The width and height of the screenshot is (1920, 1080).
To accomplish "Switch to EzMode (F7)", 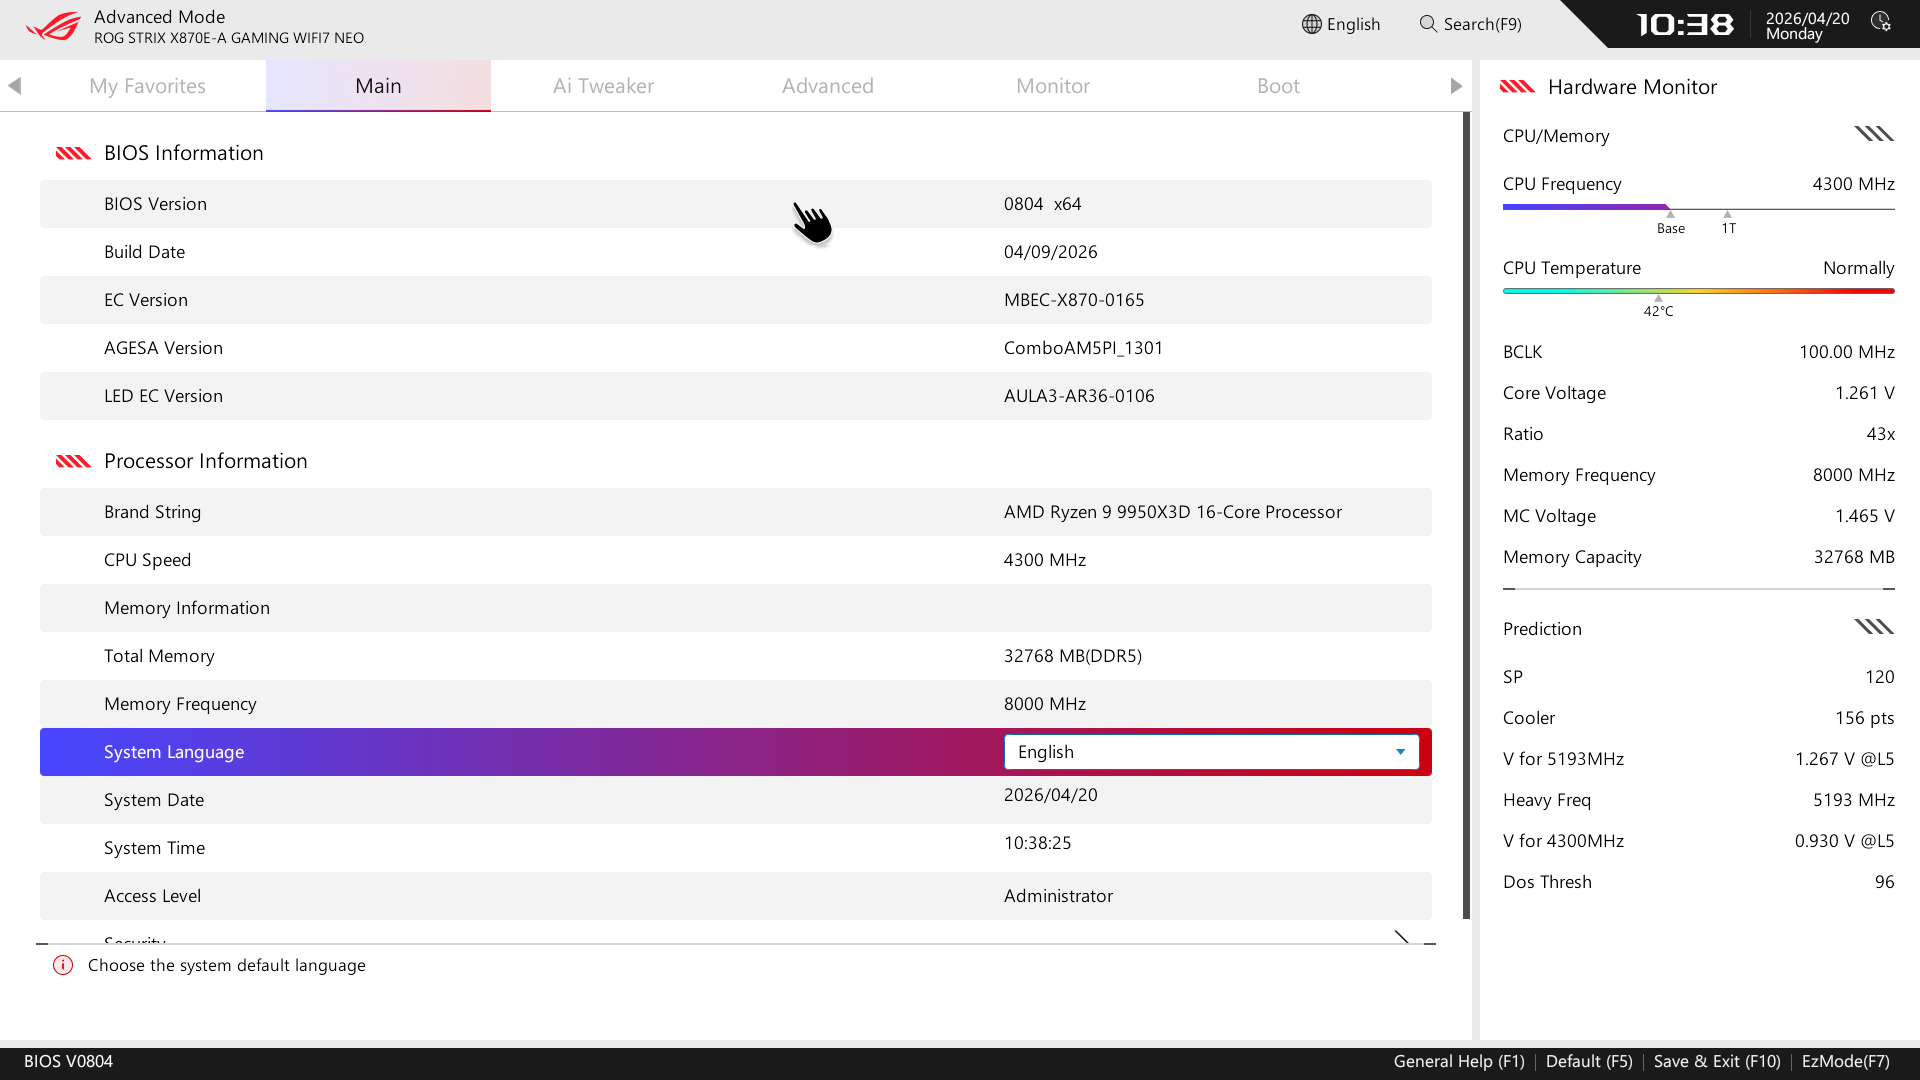I will (x=1845, y=1061).
